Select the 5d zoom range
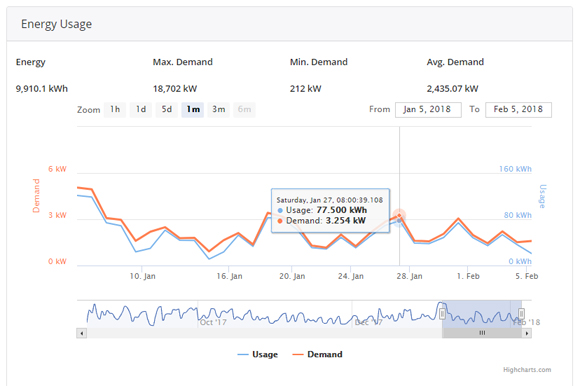580x386 pixels. pyautogui.click(x=166, y=109)
